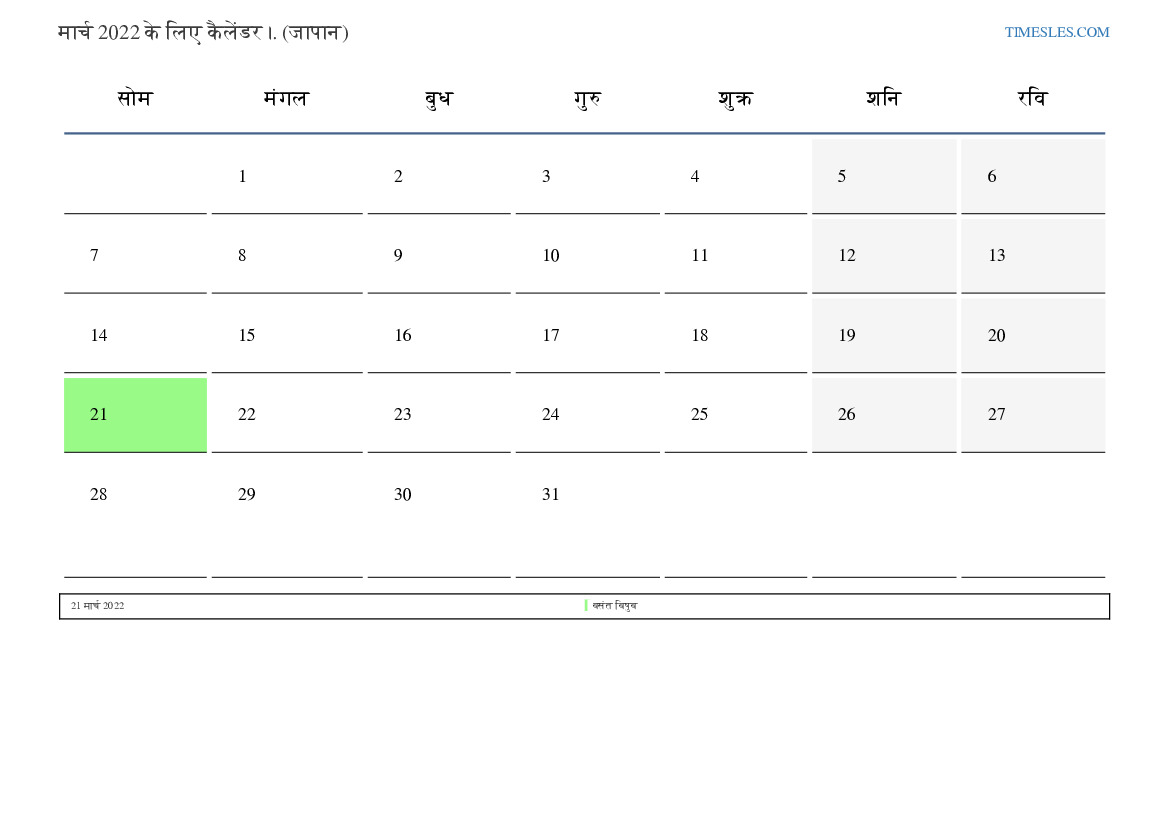Pick Sunday date 13
The width and height of the screenshot is (1169, 827).
click(996, 256)
